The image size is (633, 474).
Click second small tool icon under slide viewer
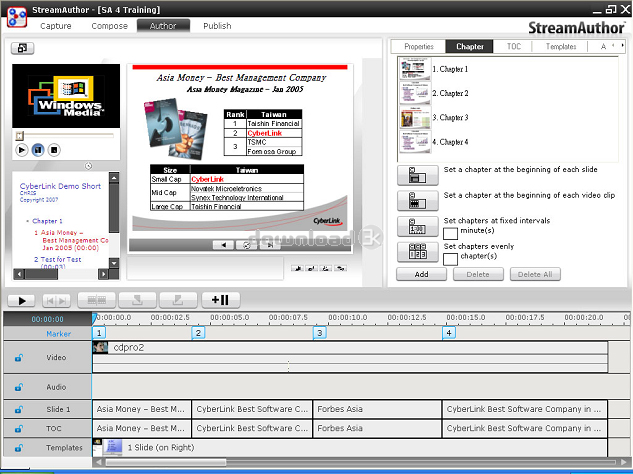(312, 268)
